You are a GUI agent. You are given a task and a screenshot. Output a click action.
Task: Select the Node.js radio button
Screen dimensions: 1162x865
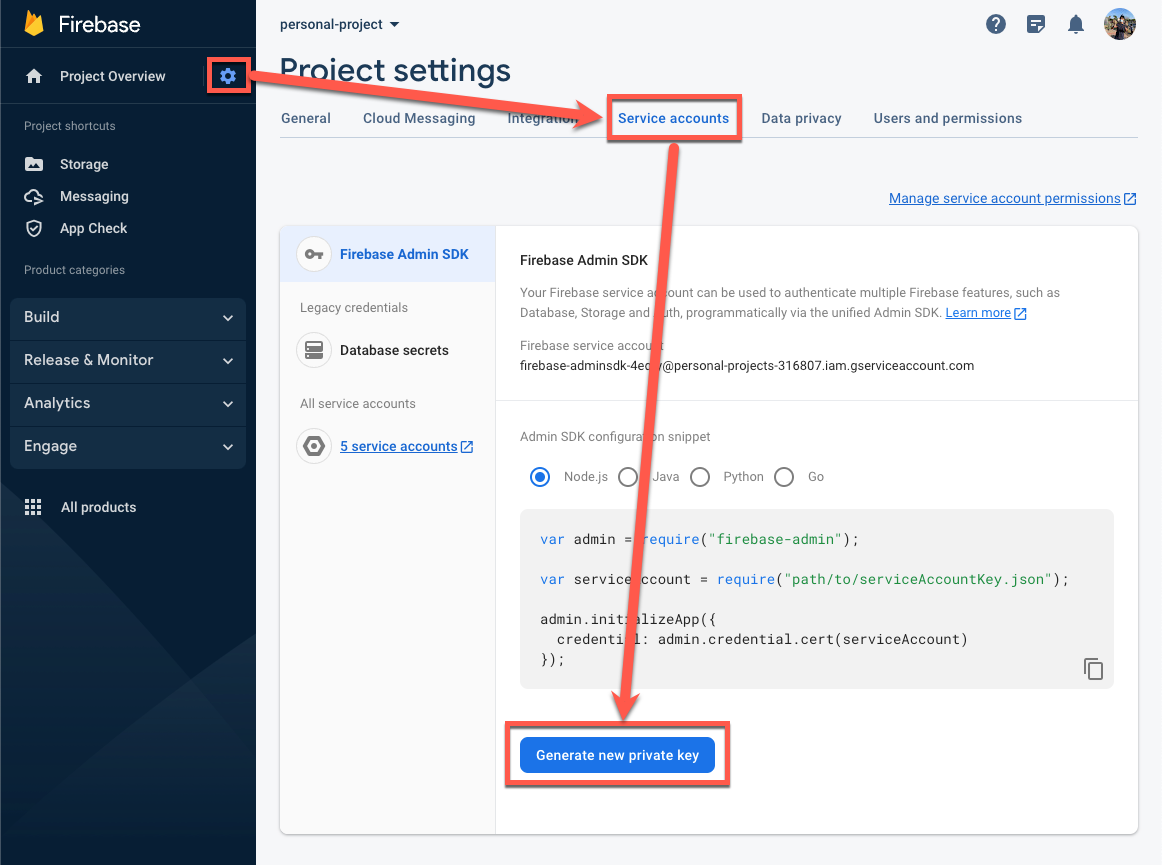(x=540, y=477)
